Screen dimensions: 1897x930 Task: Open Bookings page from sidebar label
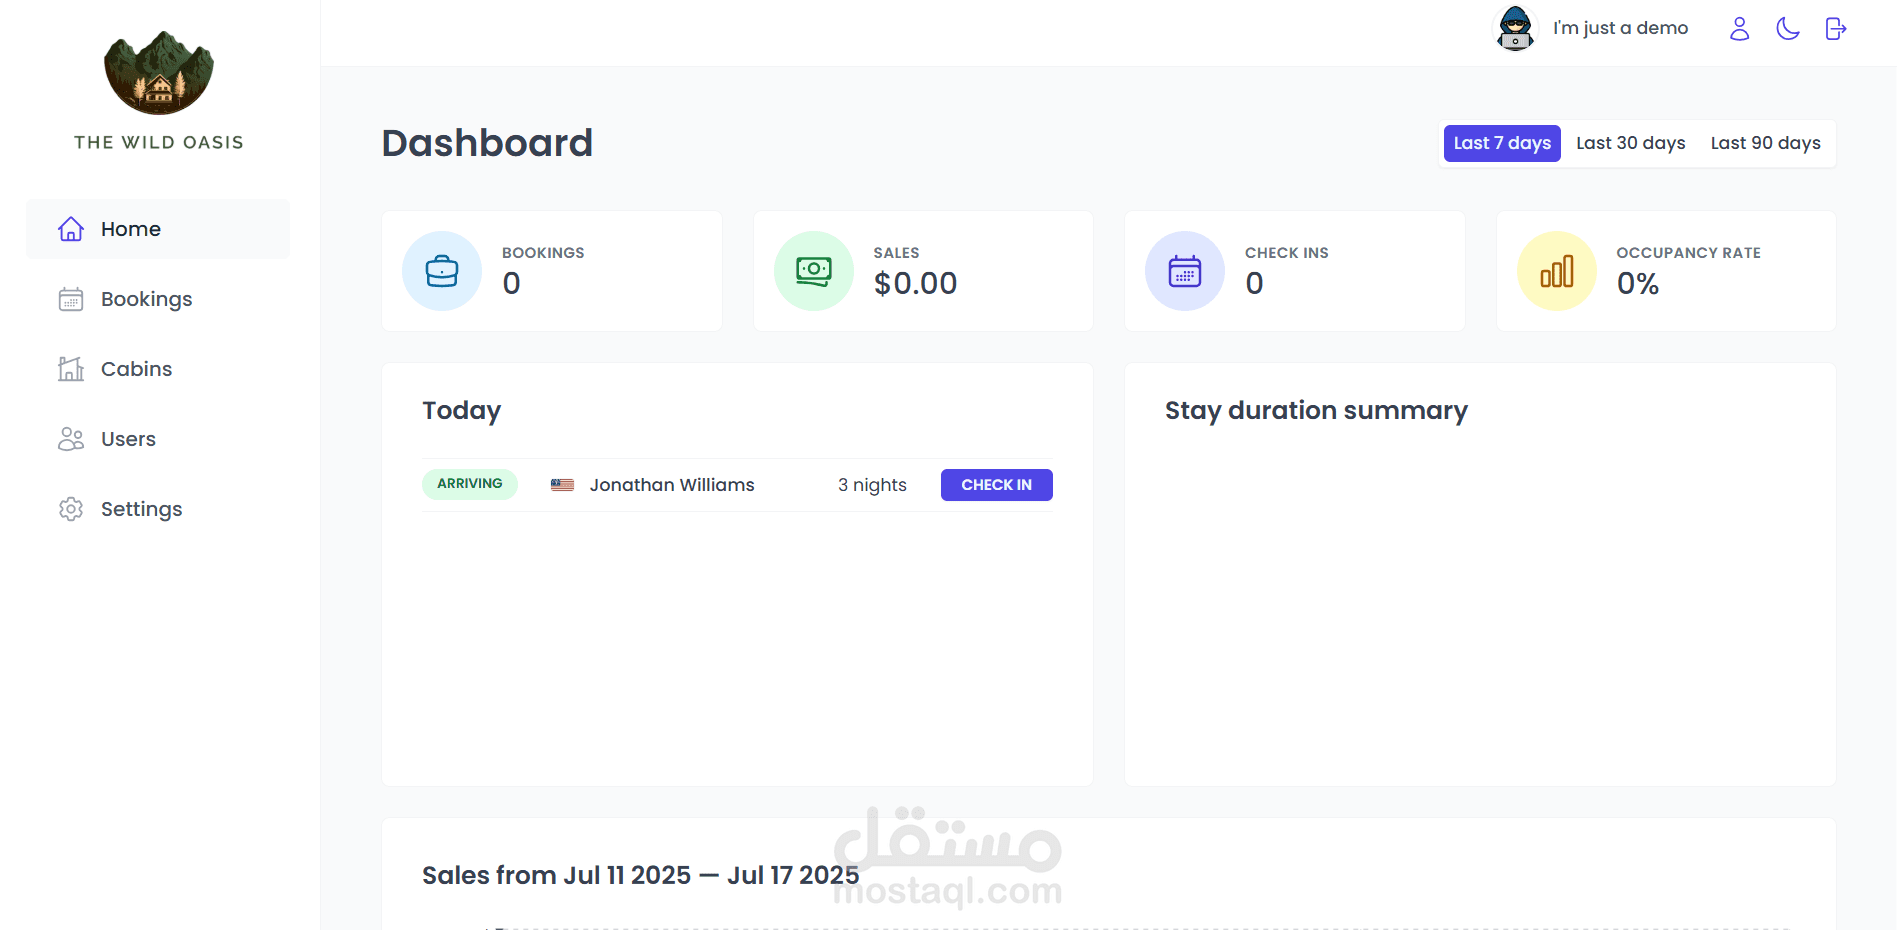click(146, 299)
